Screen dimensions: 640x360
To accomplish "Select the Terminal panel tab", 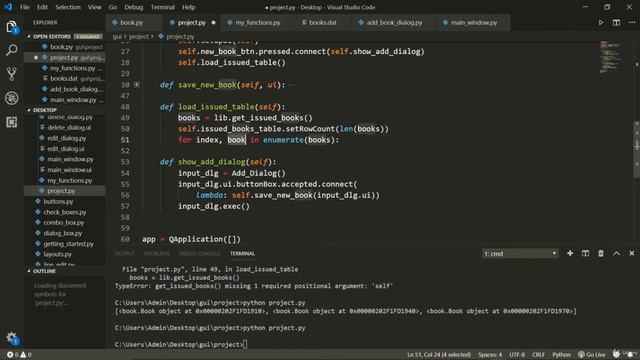I will 242,253.
